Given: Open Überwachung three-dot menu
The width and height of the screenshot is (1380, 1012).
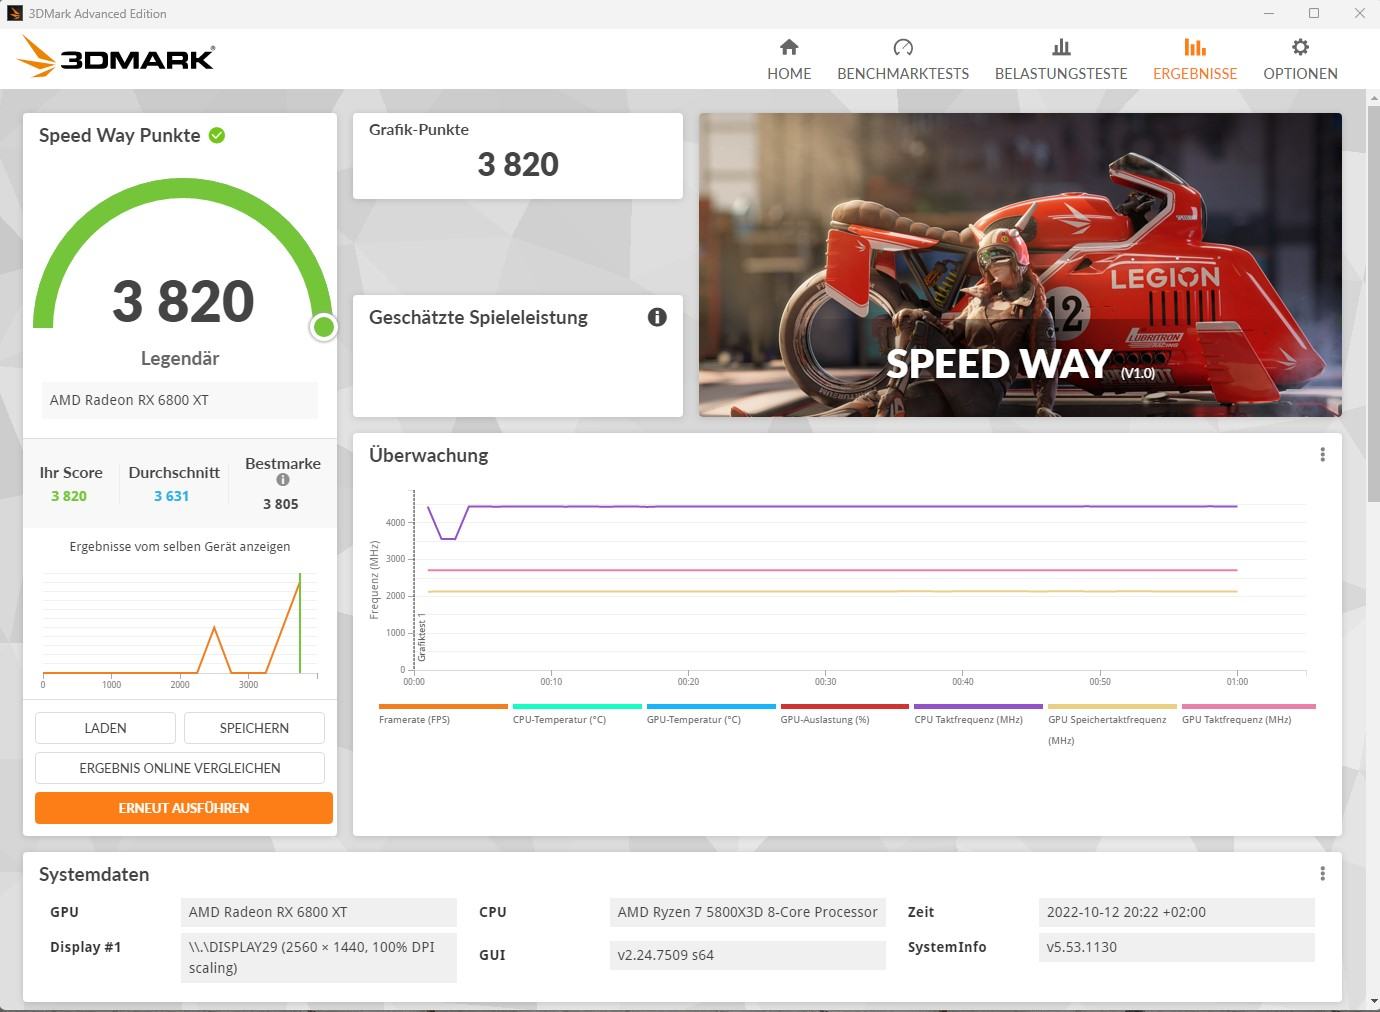Looking at the screenshot, I should click(1322, 455).
